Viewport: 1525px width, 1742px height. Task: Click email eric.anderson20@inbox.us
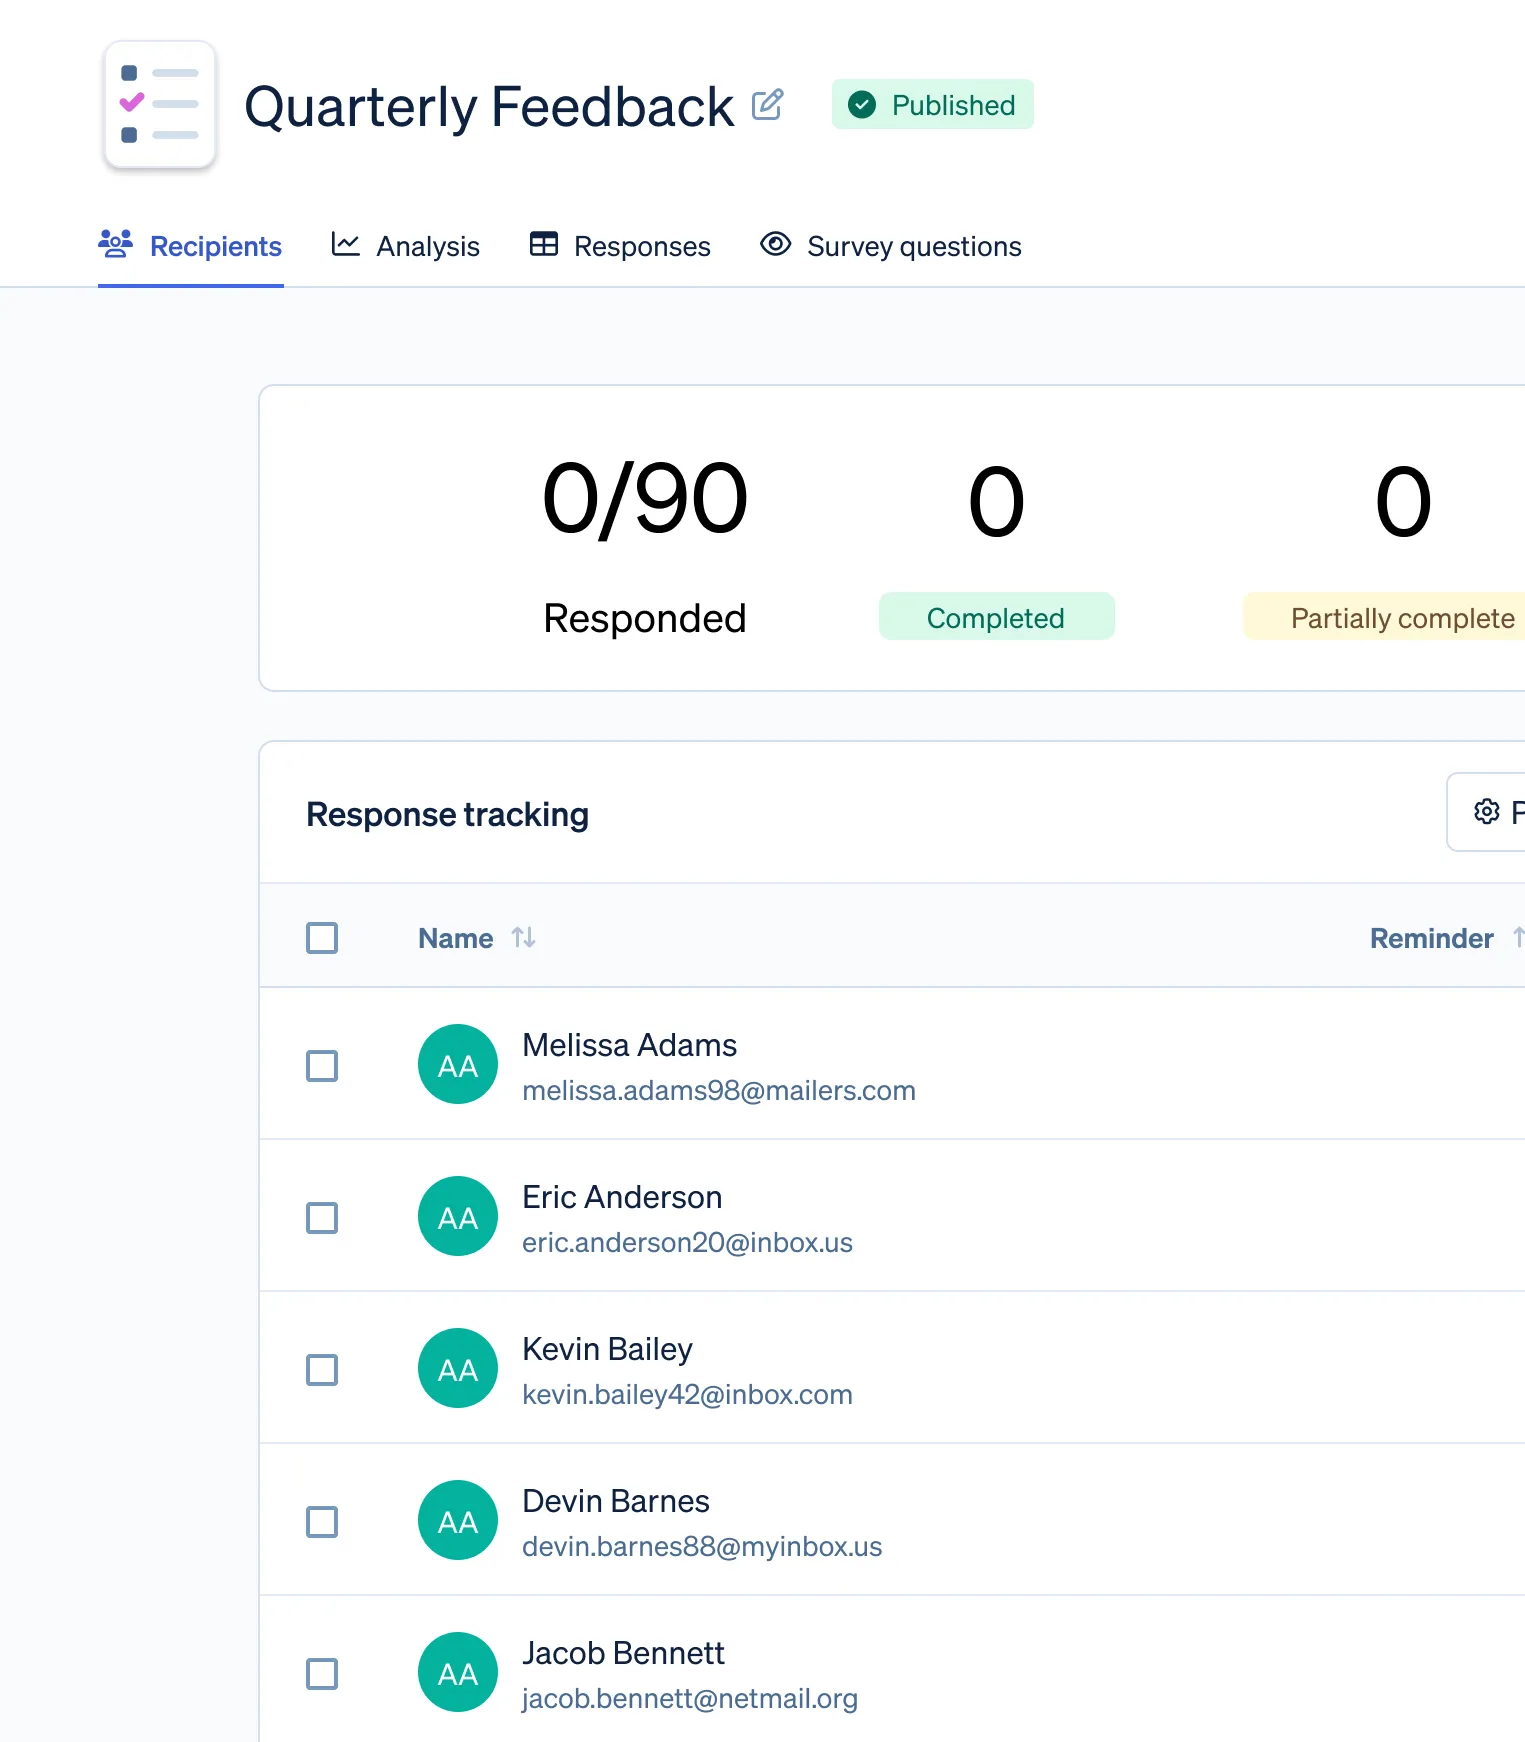[688, 1242]
